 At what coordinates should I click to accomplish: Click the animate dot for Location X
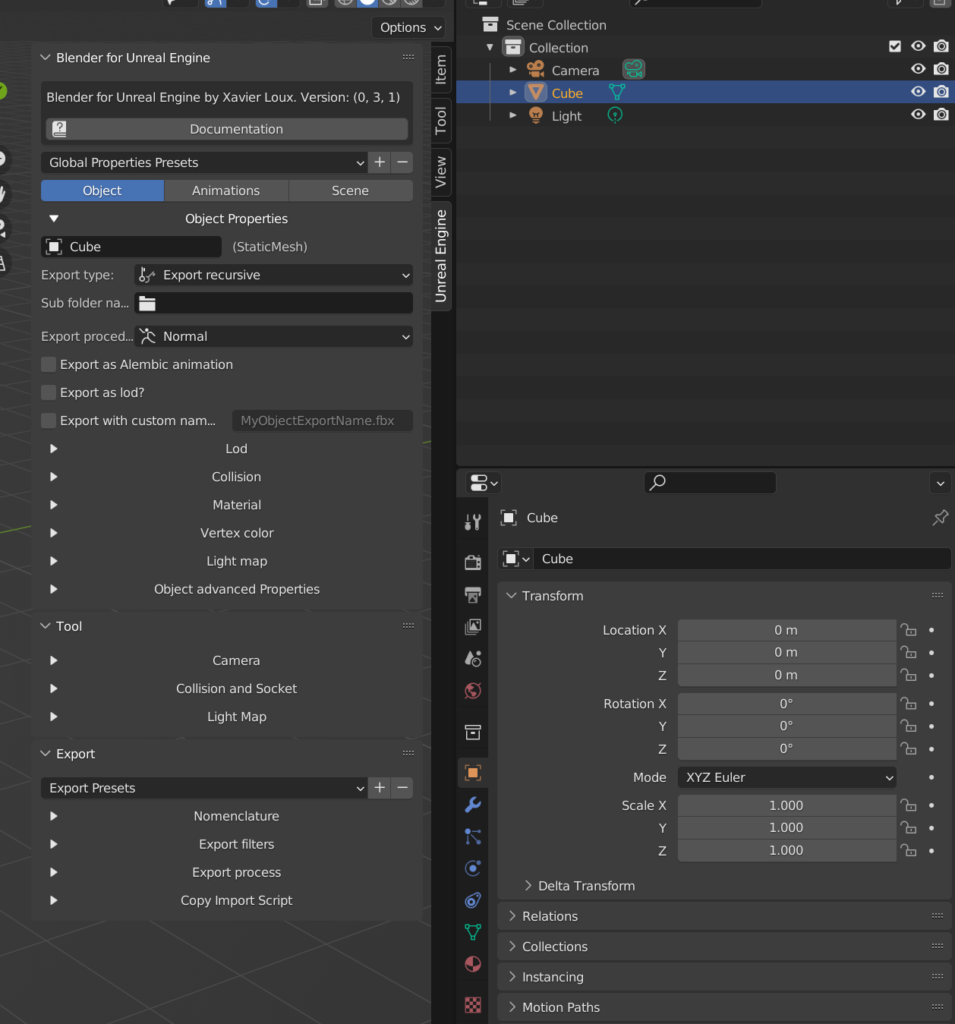coord(931,630)
